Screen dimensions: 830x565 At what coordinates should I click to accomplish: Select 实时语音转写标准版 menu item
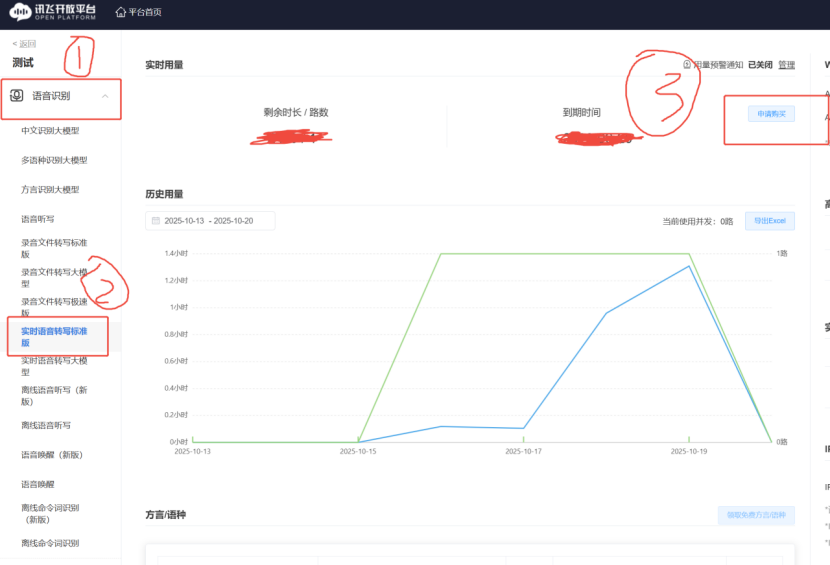pos(54,336)
